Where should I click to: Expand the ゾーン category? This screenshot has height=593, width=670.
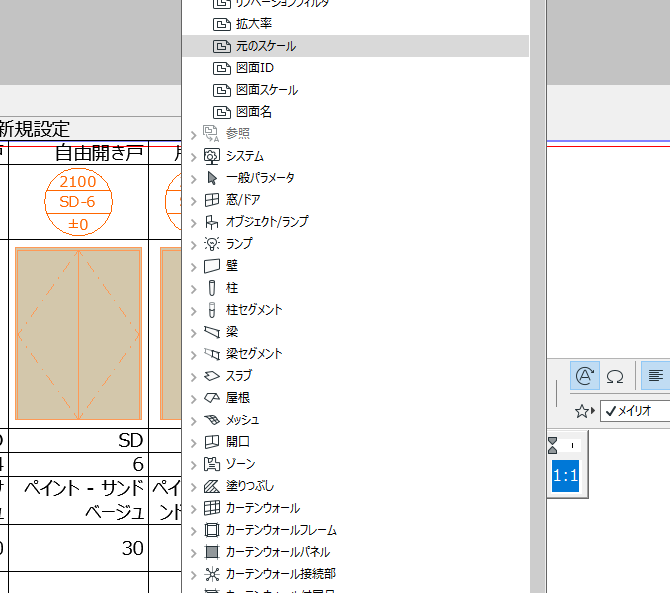pos(194,465)
